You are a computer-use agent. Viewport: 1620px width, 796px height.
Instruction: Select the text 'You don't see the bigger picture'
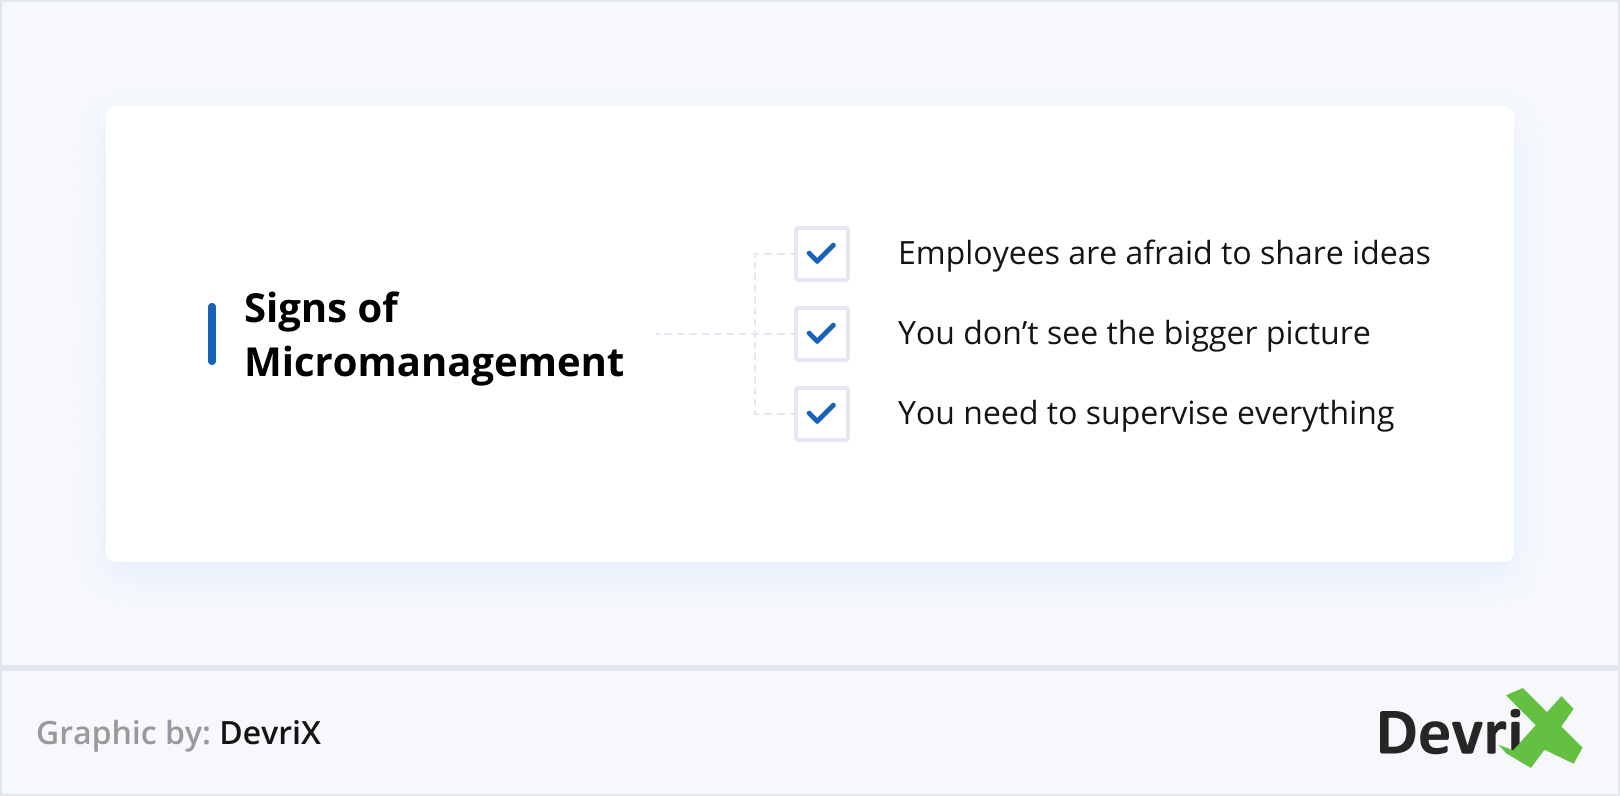1133,334
